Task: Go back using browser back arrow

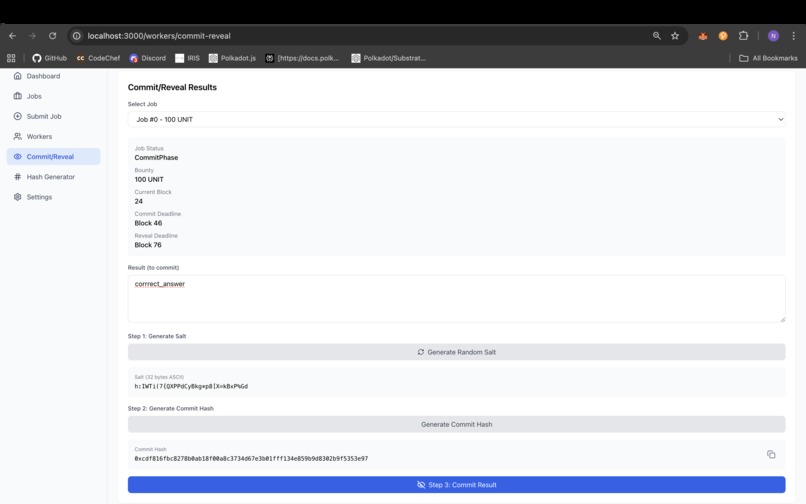Action: [12, 36]
